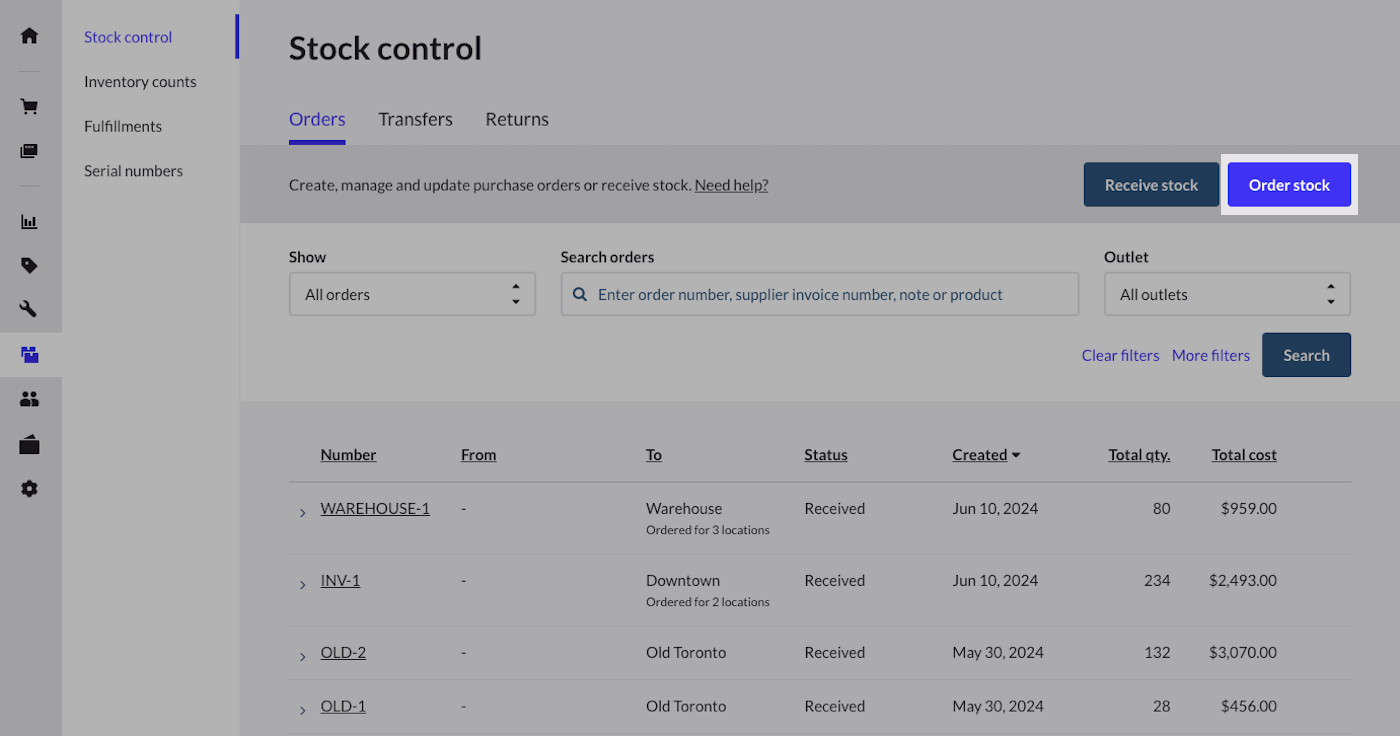Click the Search orders input field

pyautogui.click(x=820, y=294)
